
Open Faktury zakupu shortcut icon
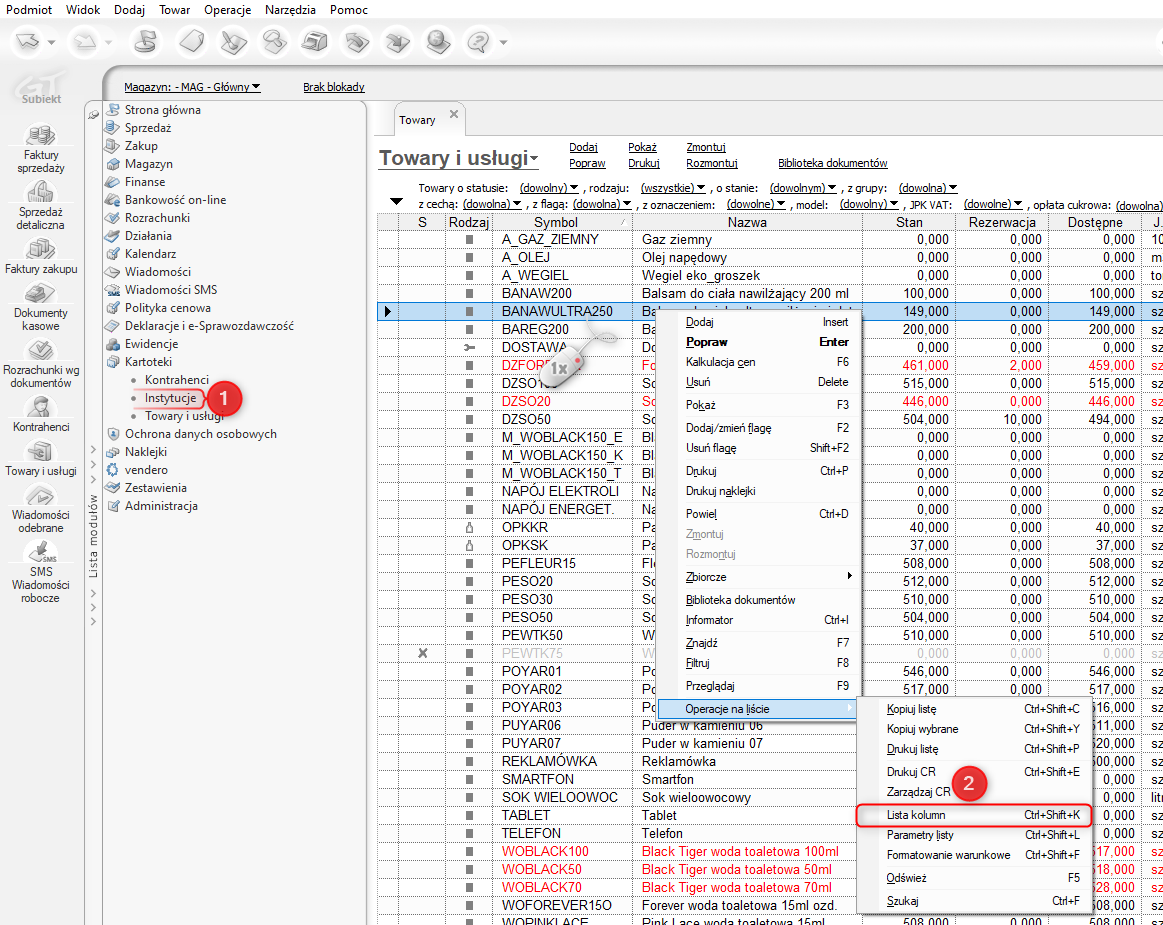click(41, 250)
